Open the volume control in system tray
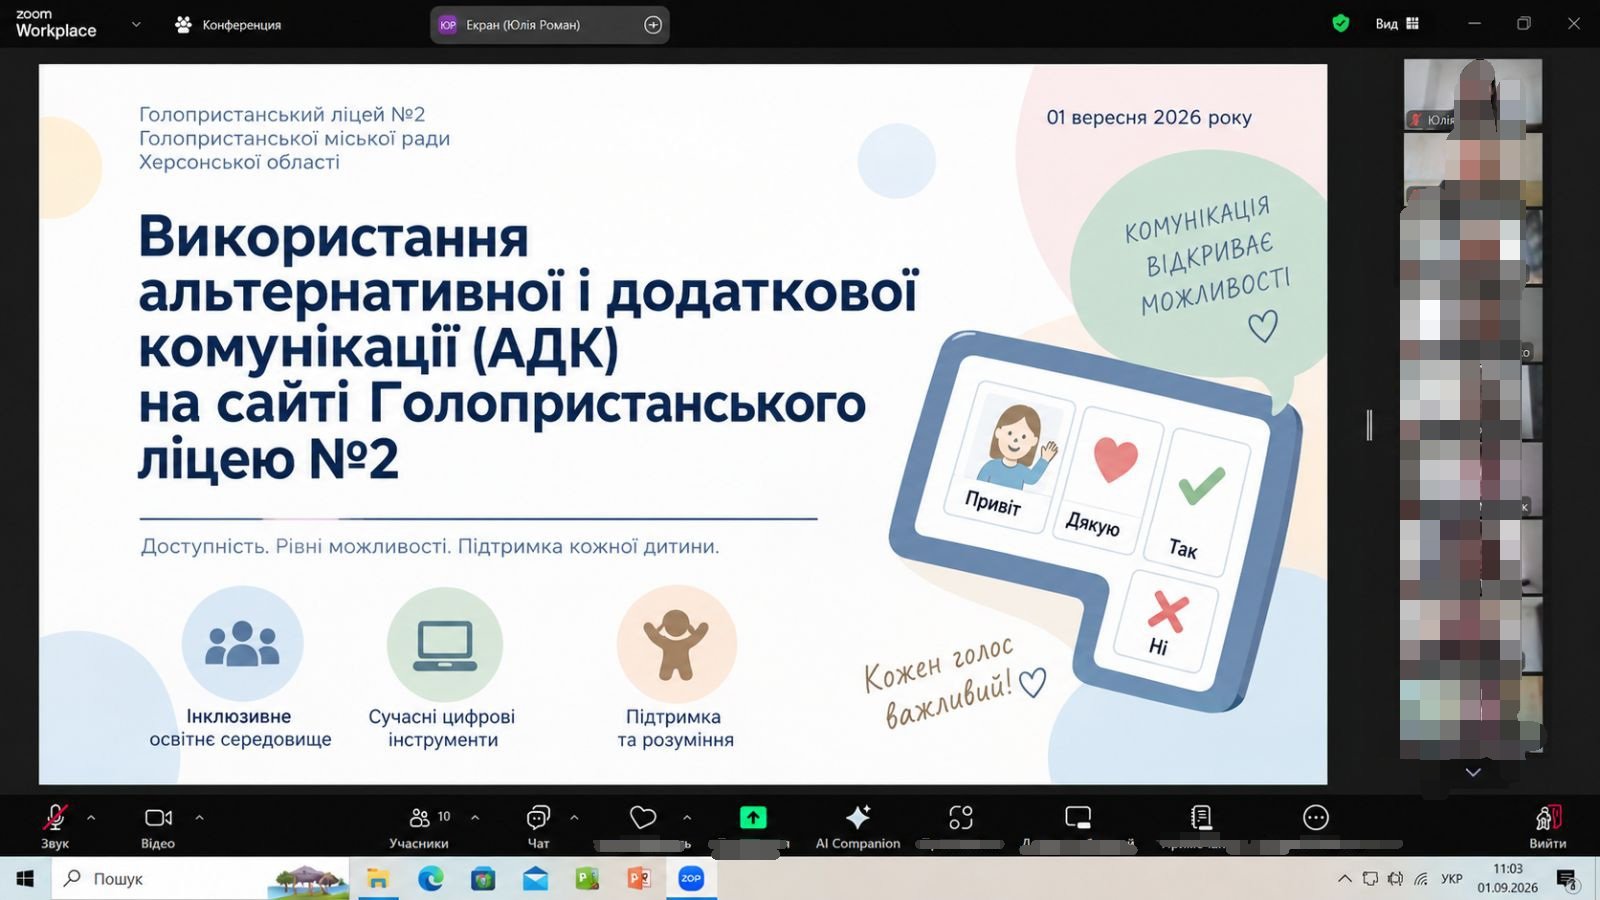The height and width of the screenshot is (900, 1600). pos(1395,878)
